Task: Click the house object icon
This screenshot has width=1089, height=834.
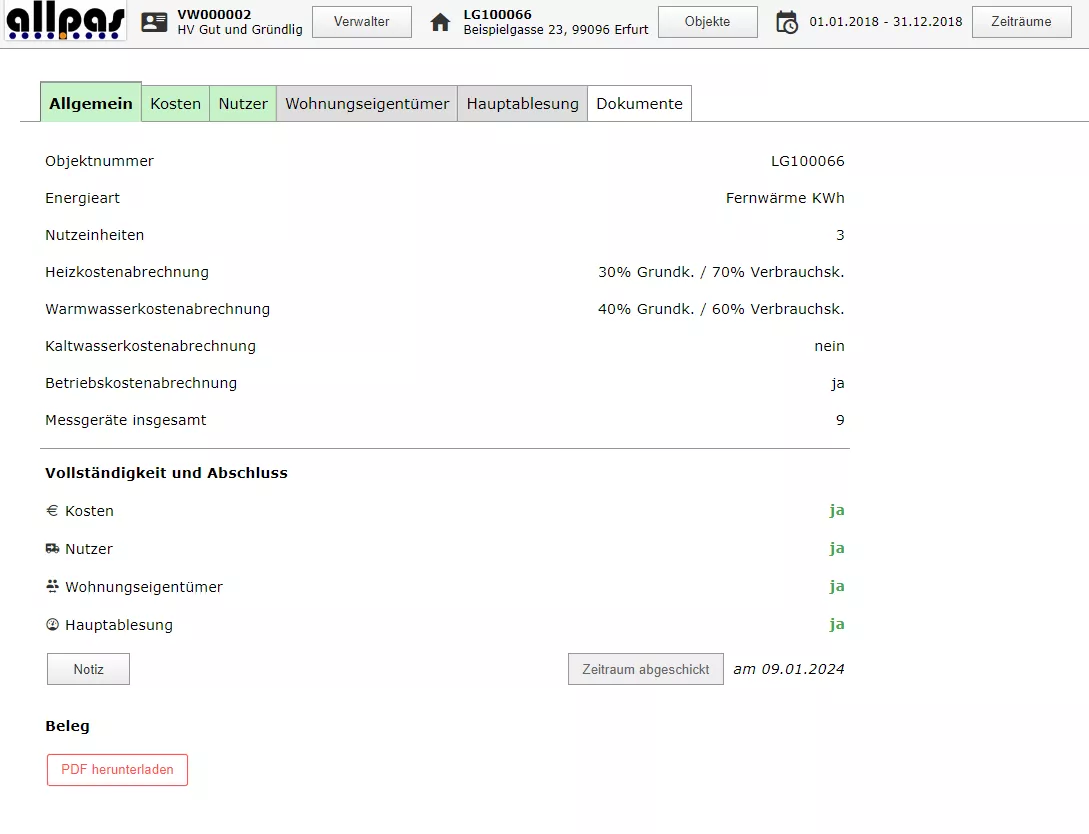Action: [x=440, y=22]
